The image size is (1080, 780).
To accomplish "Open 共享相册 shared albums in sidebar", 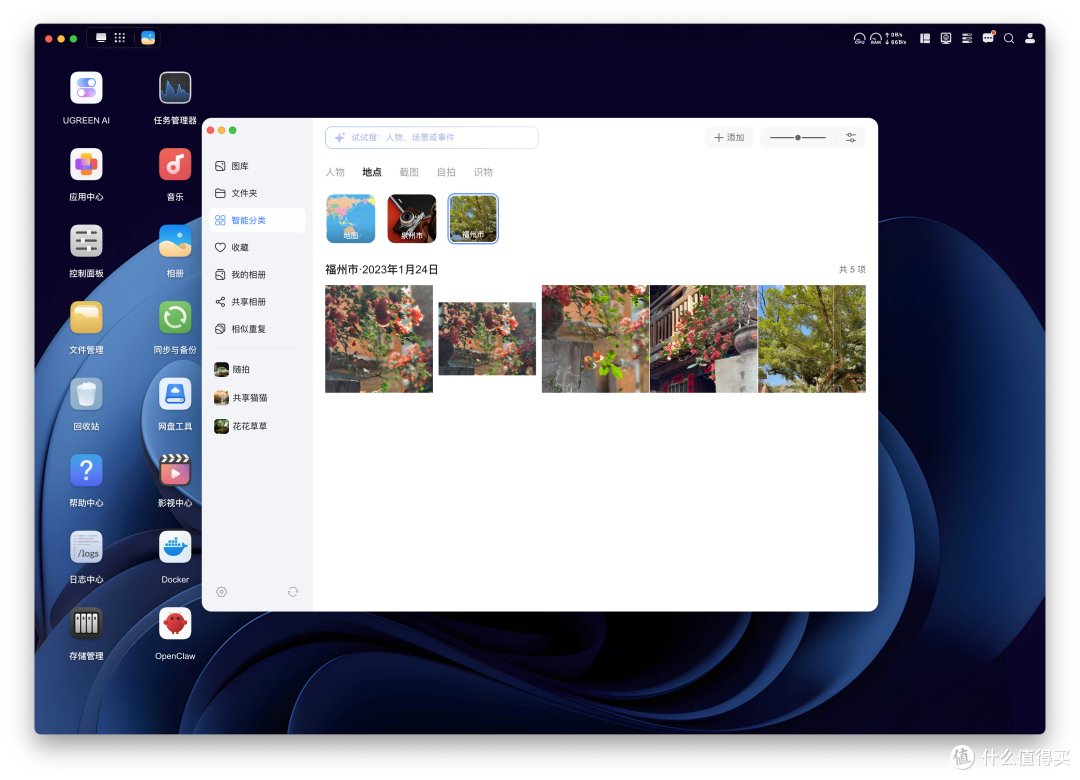I will click(x=258, y=302).
